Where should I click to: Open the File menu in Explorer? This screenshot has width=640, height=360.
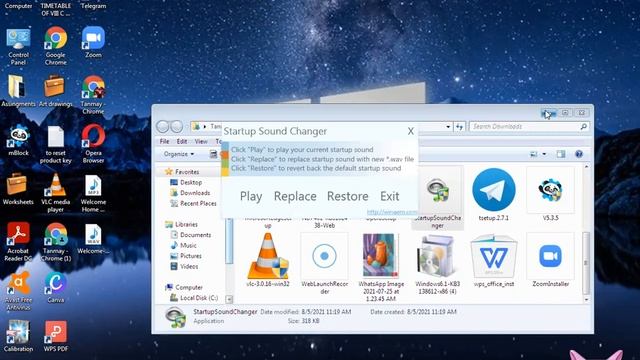[x=164, y=141]
